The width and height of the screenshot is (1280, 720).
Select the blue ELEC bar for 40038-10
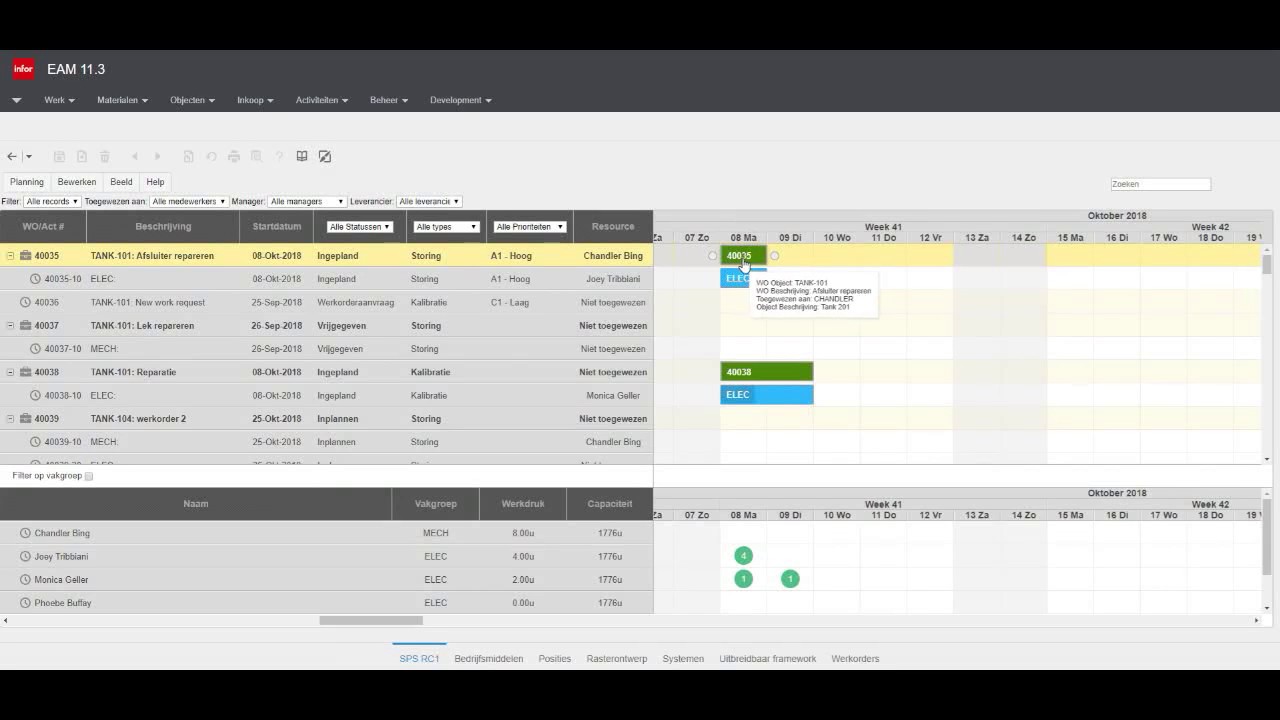coord(767,395)
